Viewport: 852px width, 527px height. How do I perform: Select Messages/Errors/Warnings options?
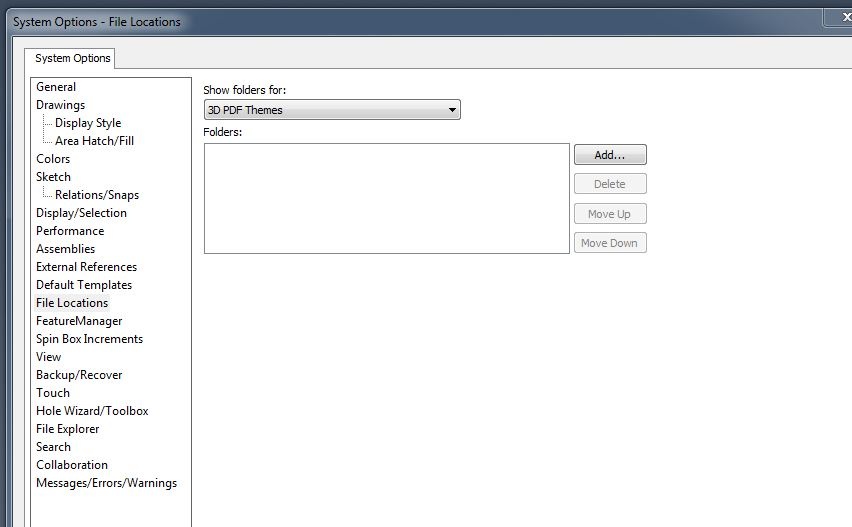click(106, 483)
